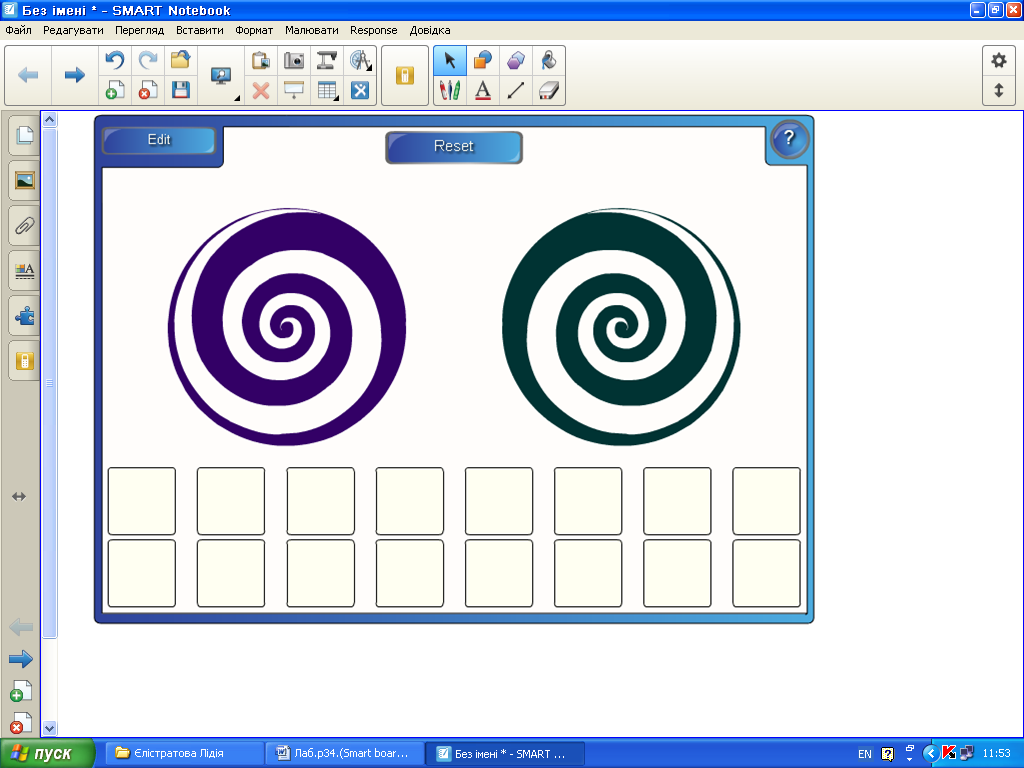Select the first empty tile in top row
The height and width of the screenshot is (768, 1024).
(x=142, y=501)
